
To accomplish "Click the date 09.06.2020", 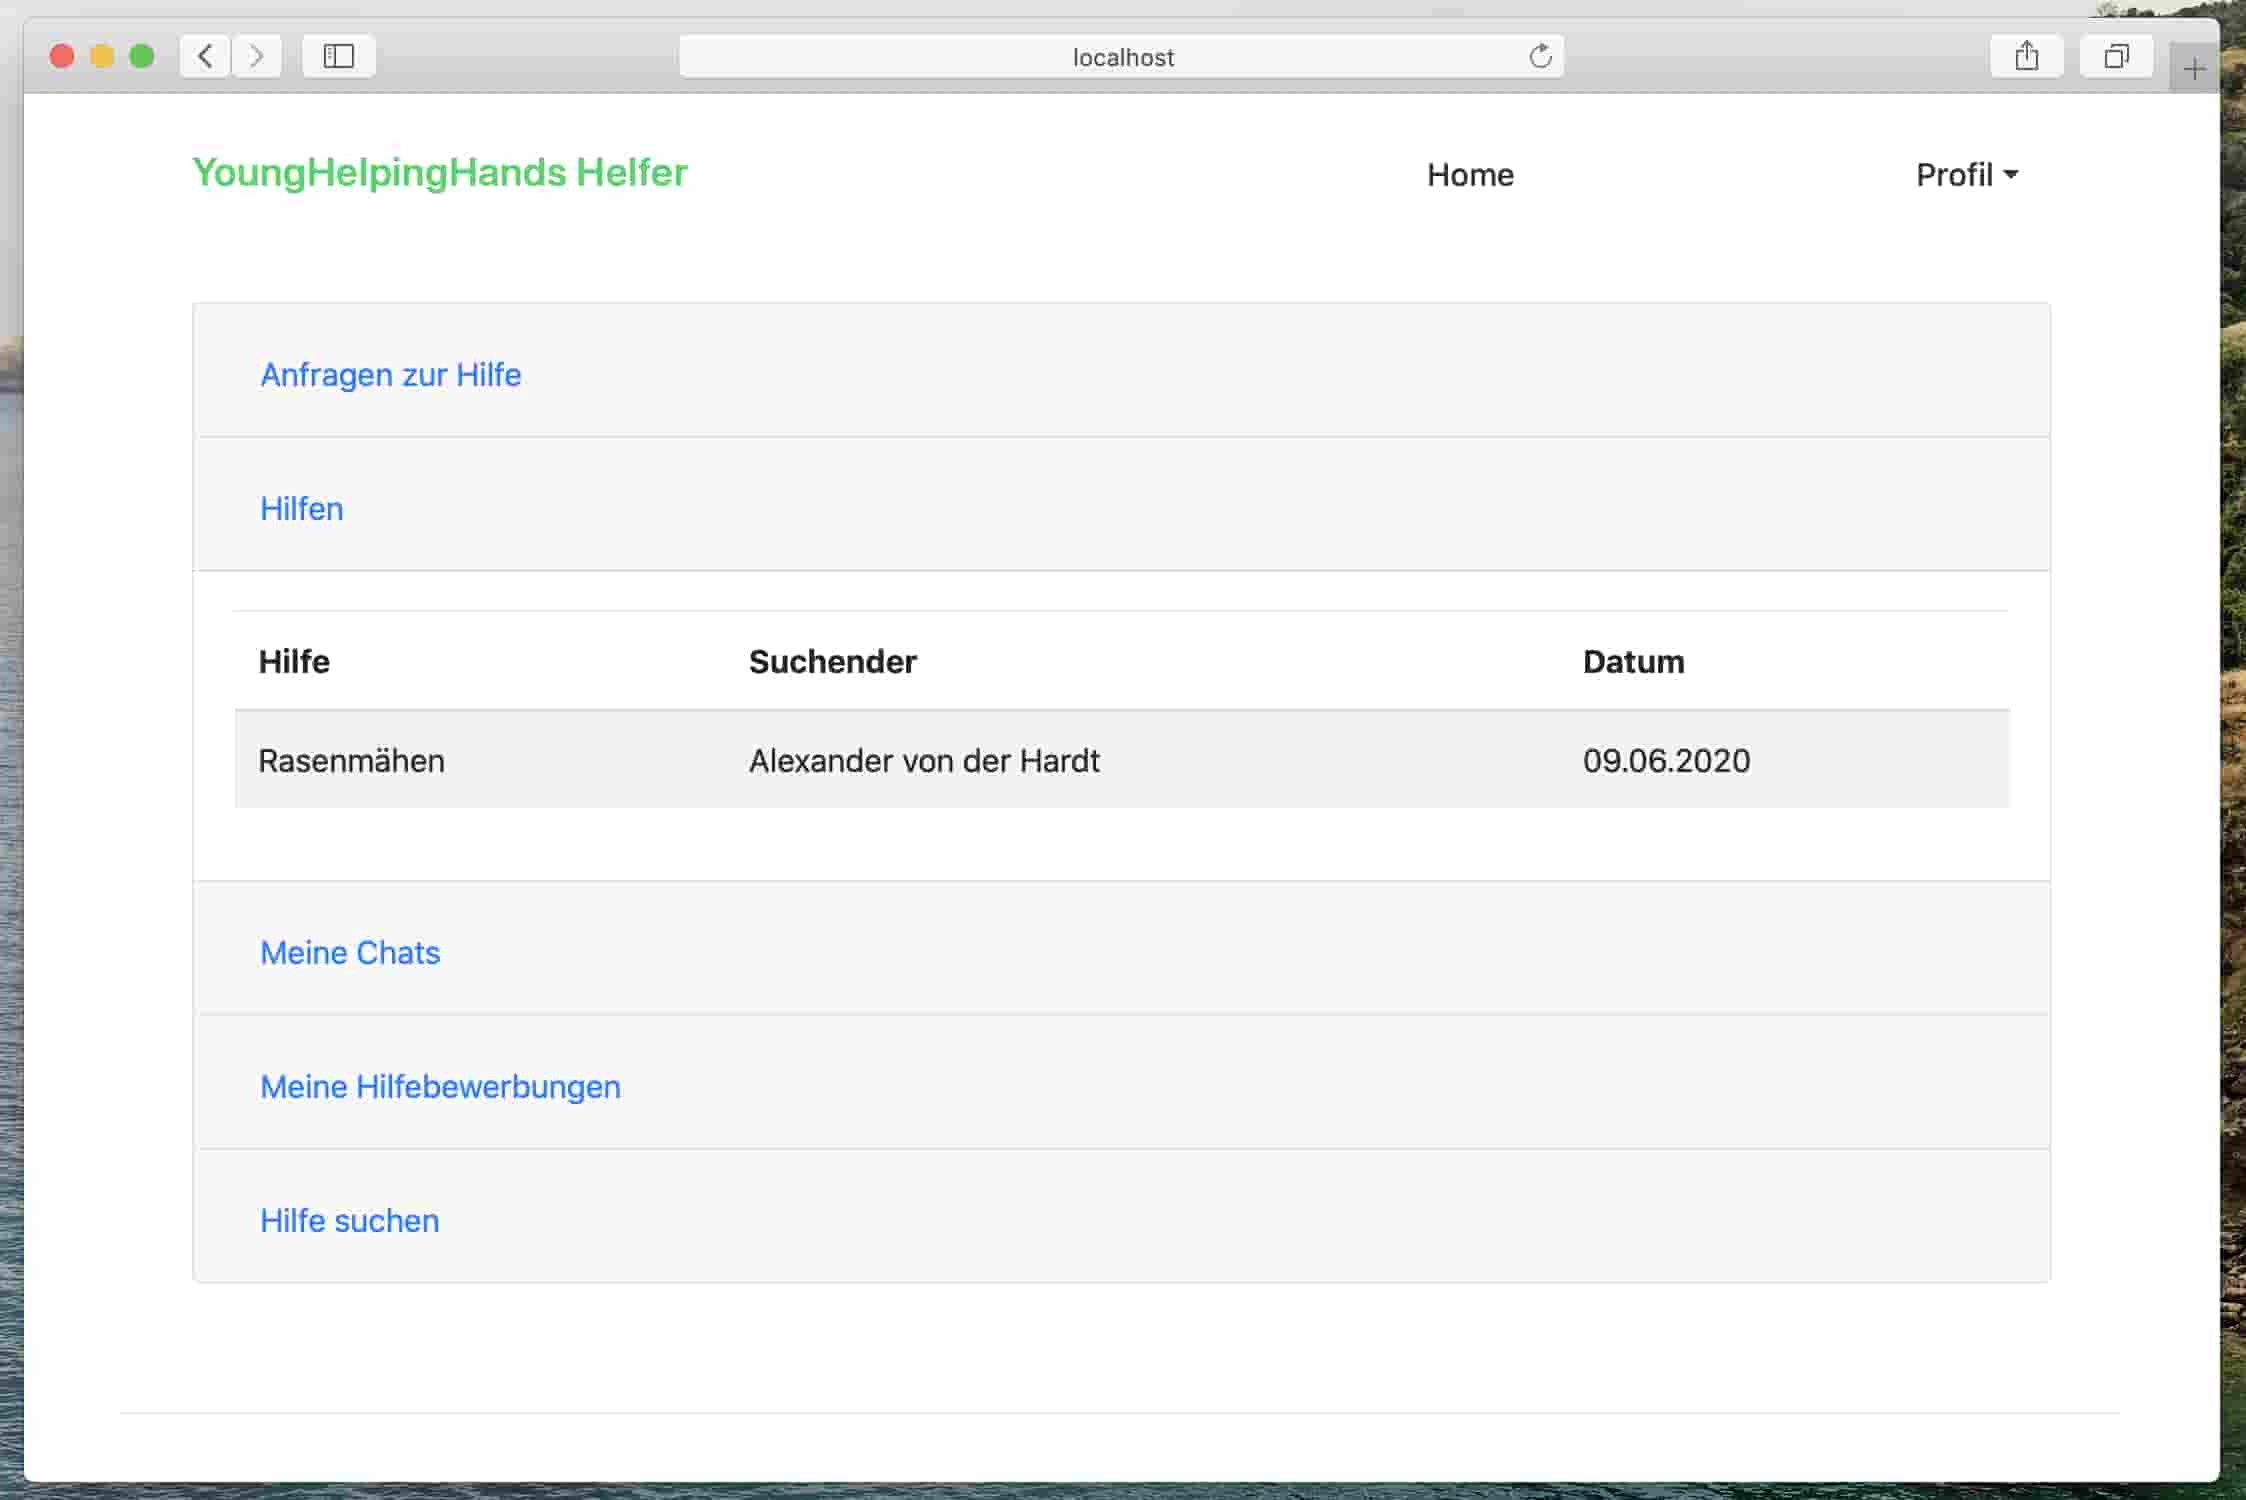I will pos(1666,761).
